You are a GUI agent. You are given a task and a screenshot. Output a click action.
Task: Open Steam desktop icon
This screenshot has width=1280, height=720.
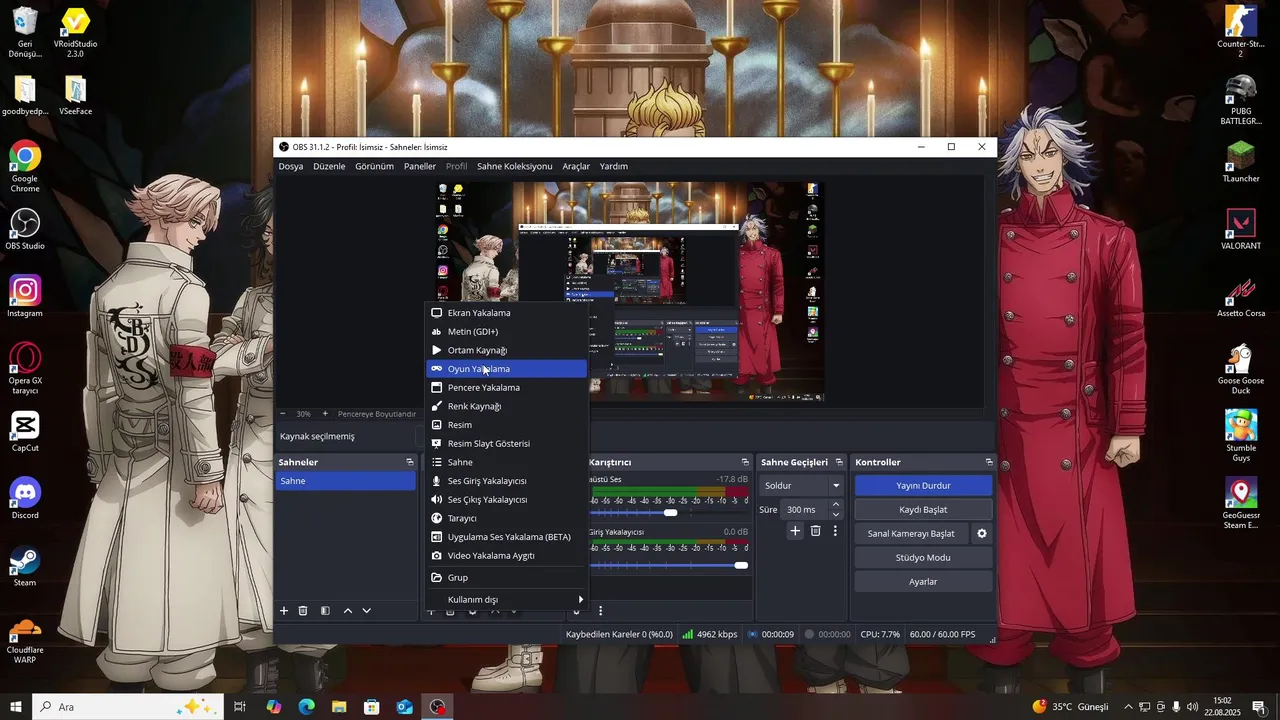coord(25,564)
